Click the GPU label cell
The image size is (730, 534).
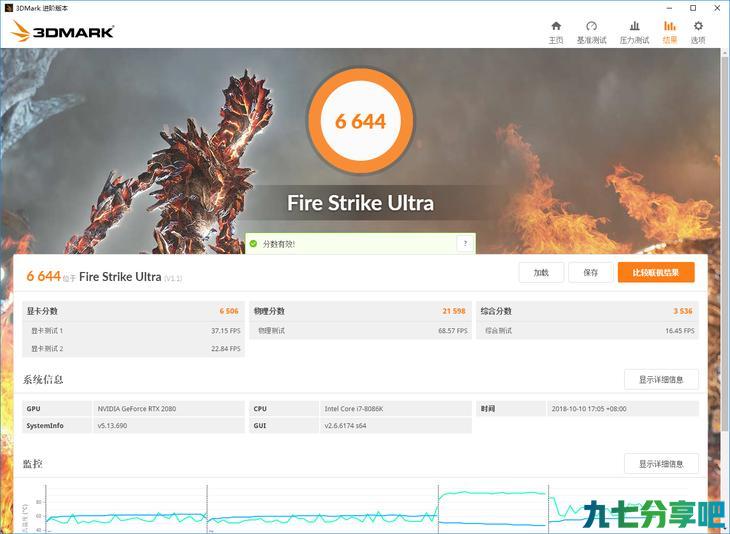57,408
